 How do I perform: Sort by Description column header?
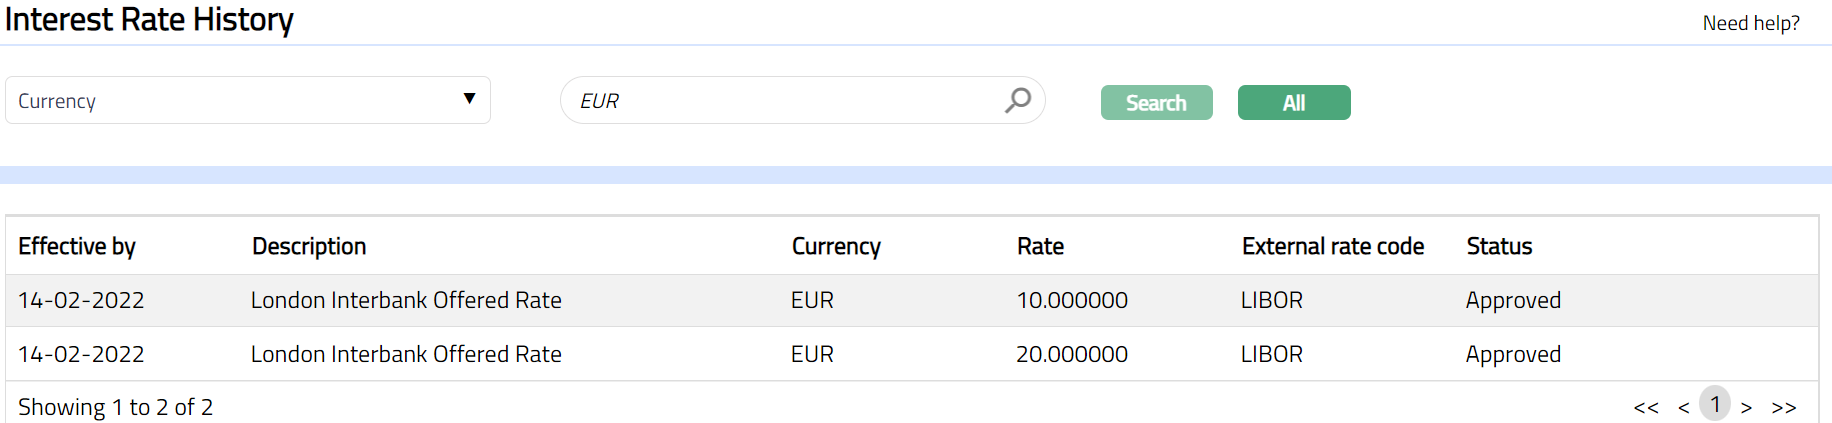point(309,246)
